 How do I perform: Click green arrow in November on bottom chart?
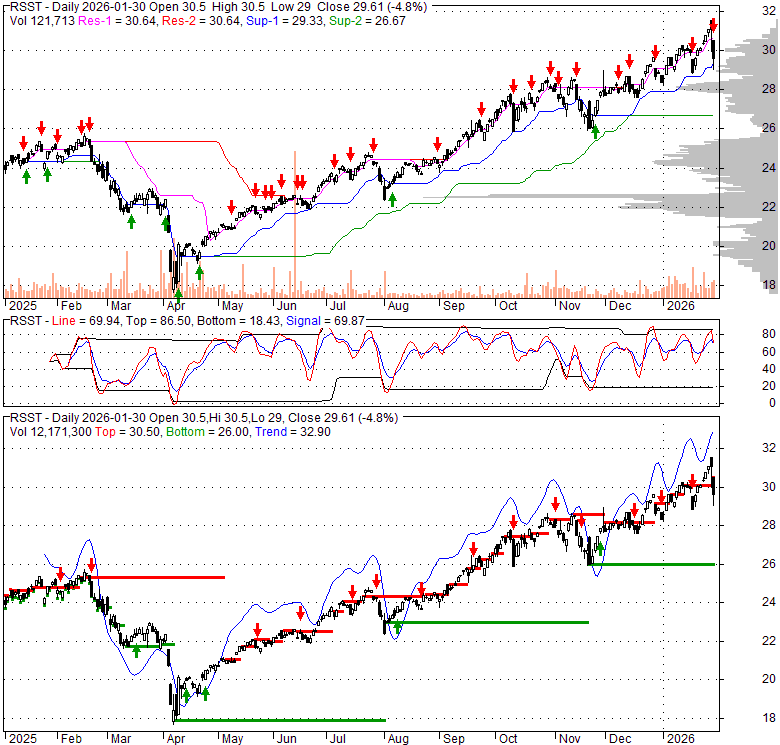600,547
